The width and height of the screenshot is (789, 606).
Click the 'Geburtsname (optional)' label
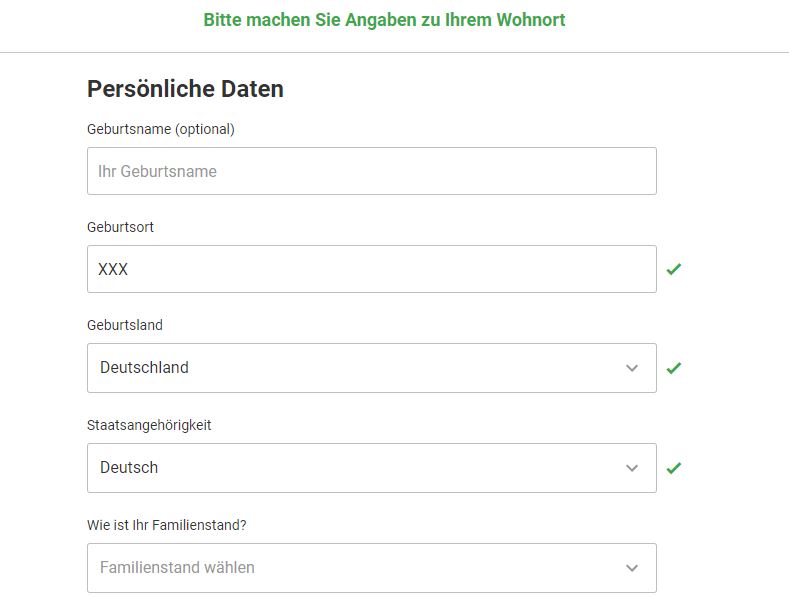coord(161,129)
